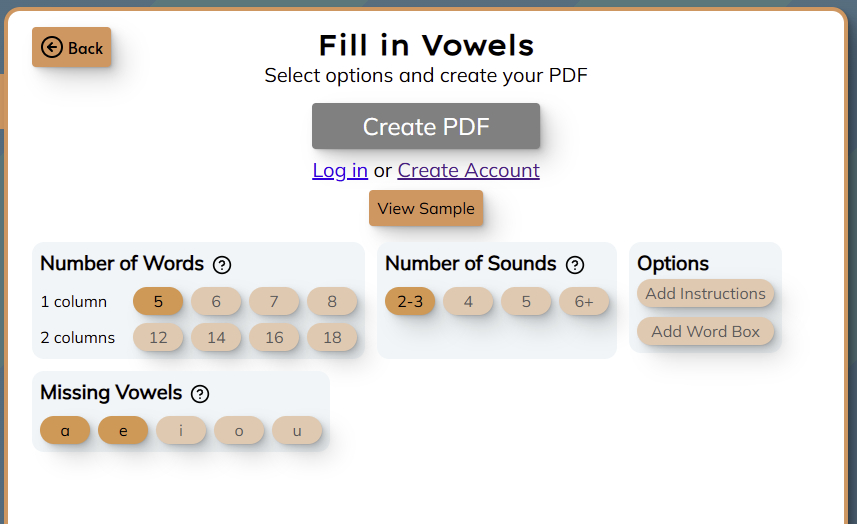Open help icon beside Missing Vowels
This screenshot has width=857, height=524.
(x=200, y=394)
